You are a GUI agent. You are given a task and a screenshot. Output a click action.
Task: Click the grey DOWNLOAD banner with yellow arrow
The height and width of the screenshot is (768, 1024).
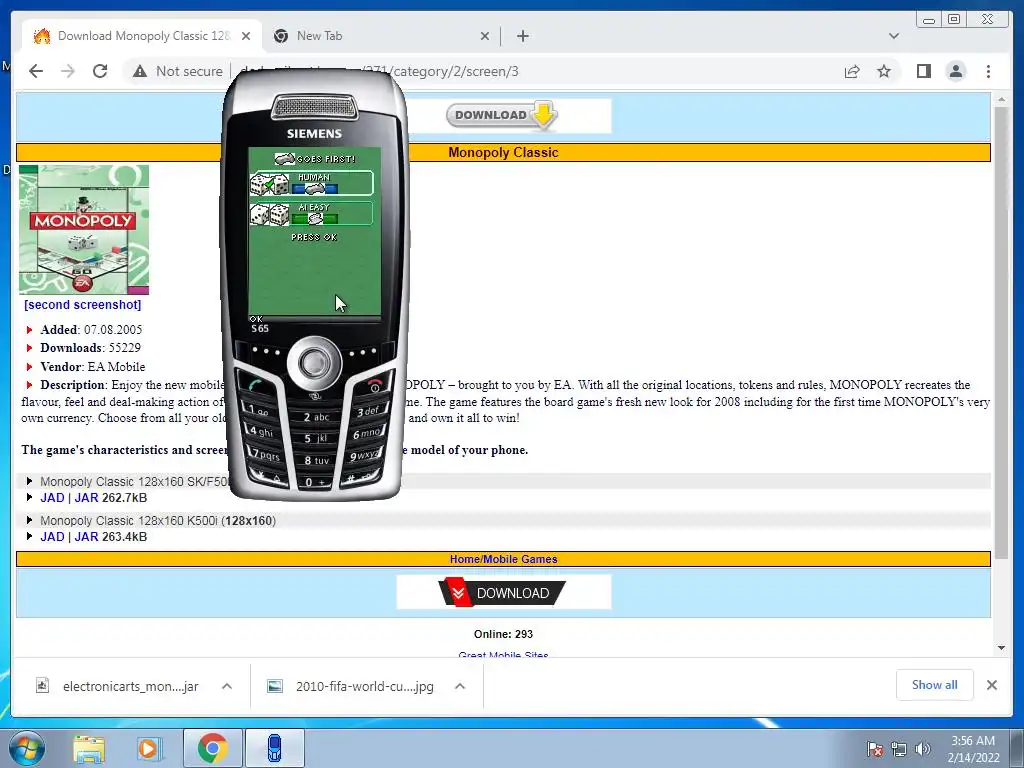coord(503,115)
